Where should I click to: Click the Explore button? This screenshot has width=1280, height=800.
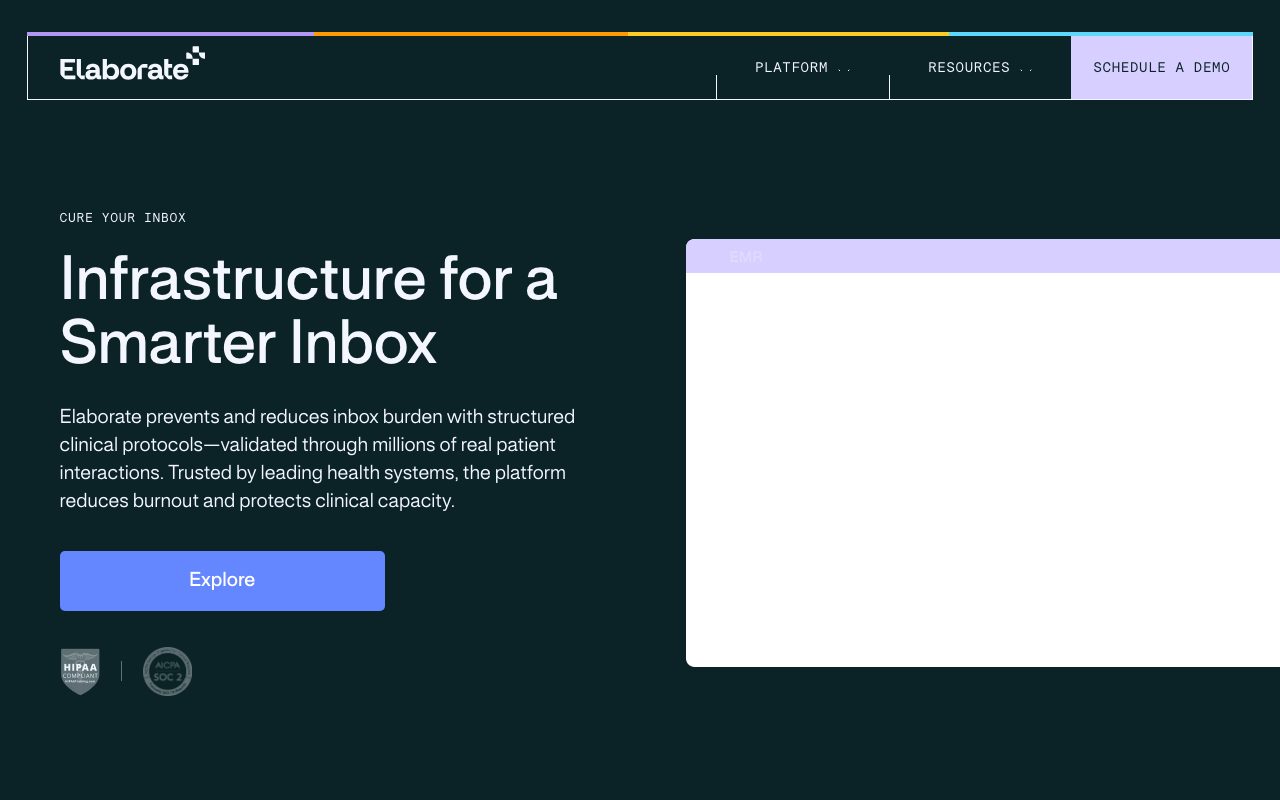[x=222, y=581]
